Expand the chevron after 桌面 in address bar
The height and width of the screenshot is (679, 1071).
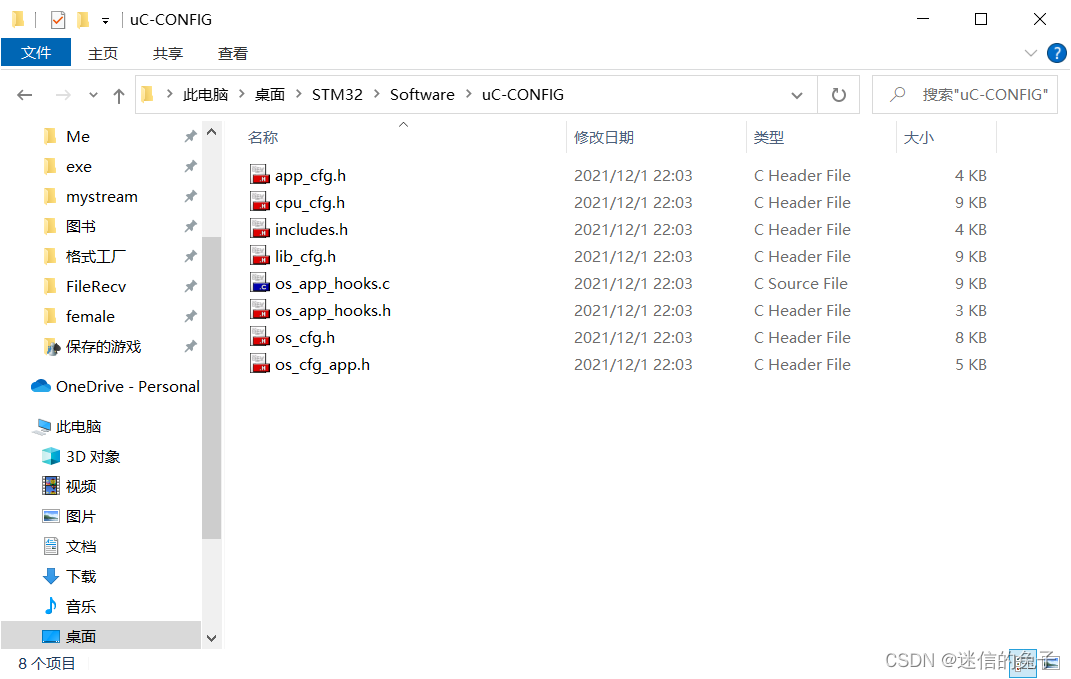[x=298, y=94]
